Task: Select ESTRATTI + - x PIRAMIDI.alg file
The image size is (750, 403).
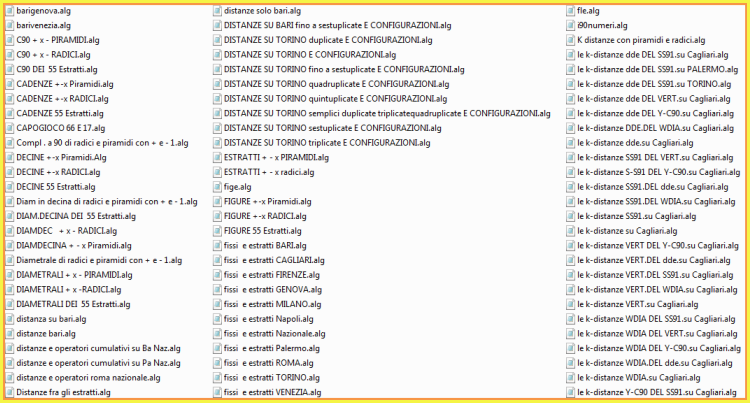Action: click(x=276, y=158)
